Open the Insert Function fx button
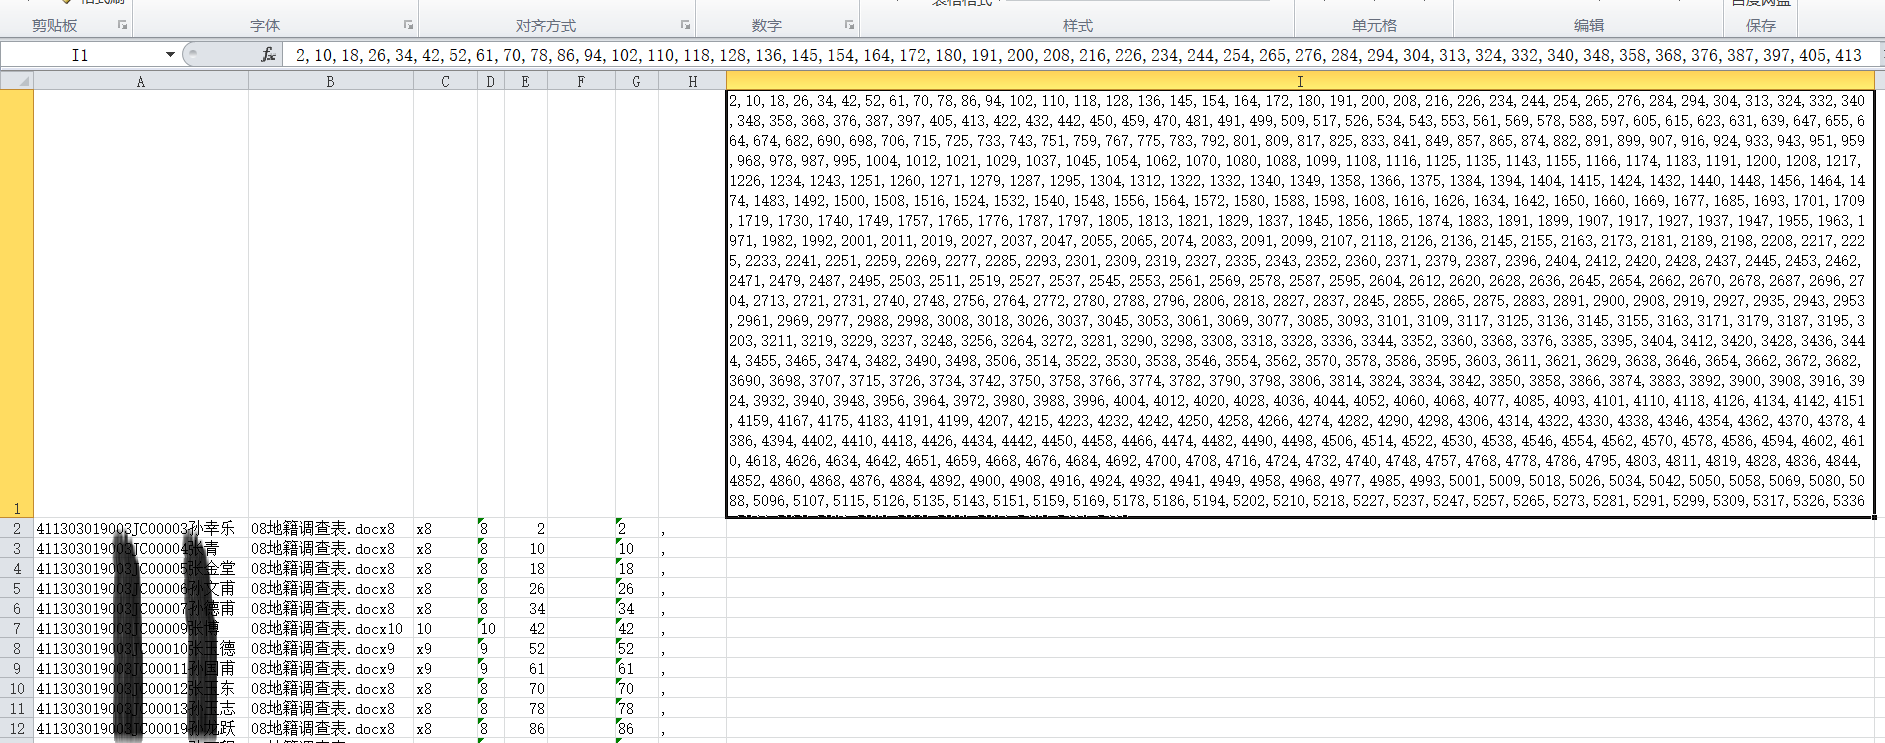This screenshot has height=743, width=1885. pyautogui.click(x=268, y=55)
